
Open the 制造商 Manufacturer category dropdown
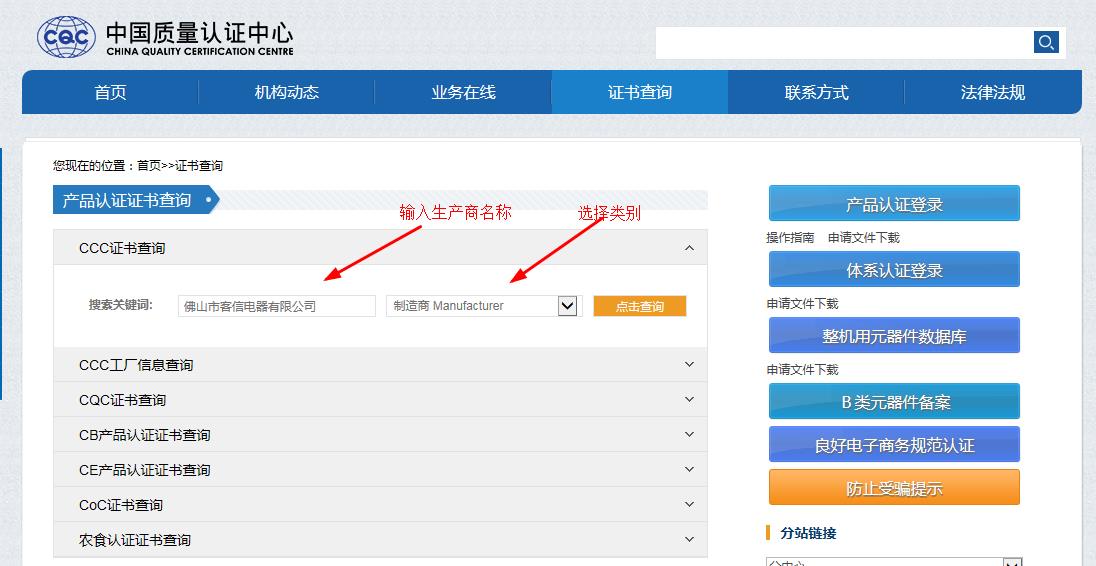pos(484,306)
